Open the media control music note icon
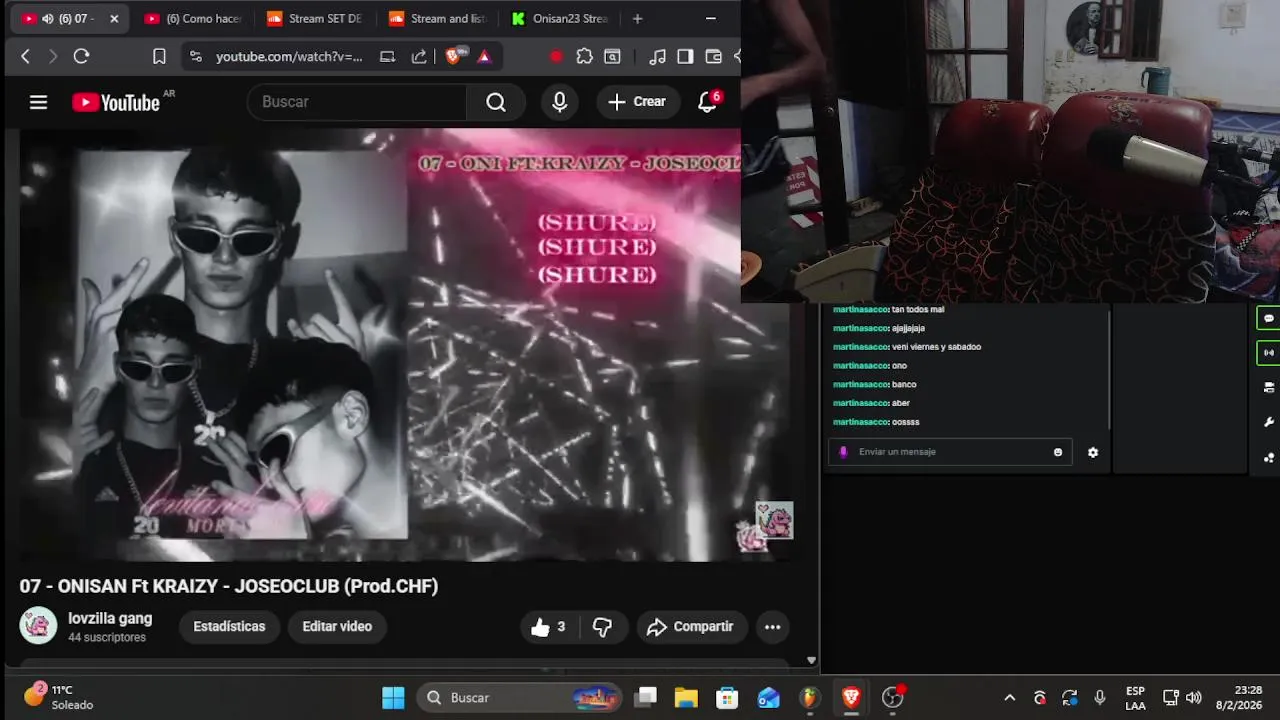 click(x=657, y=57)
